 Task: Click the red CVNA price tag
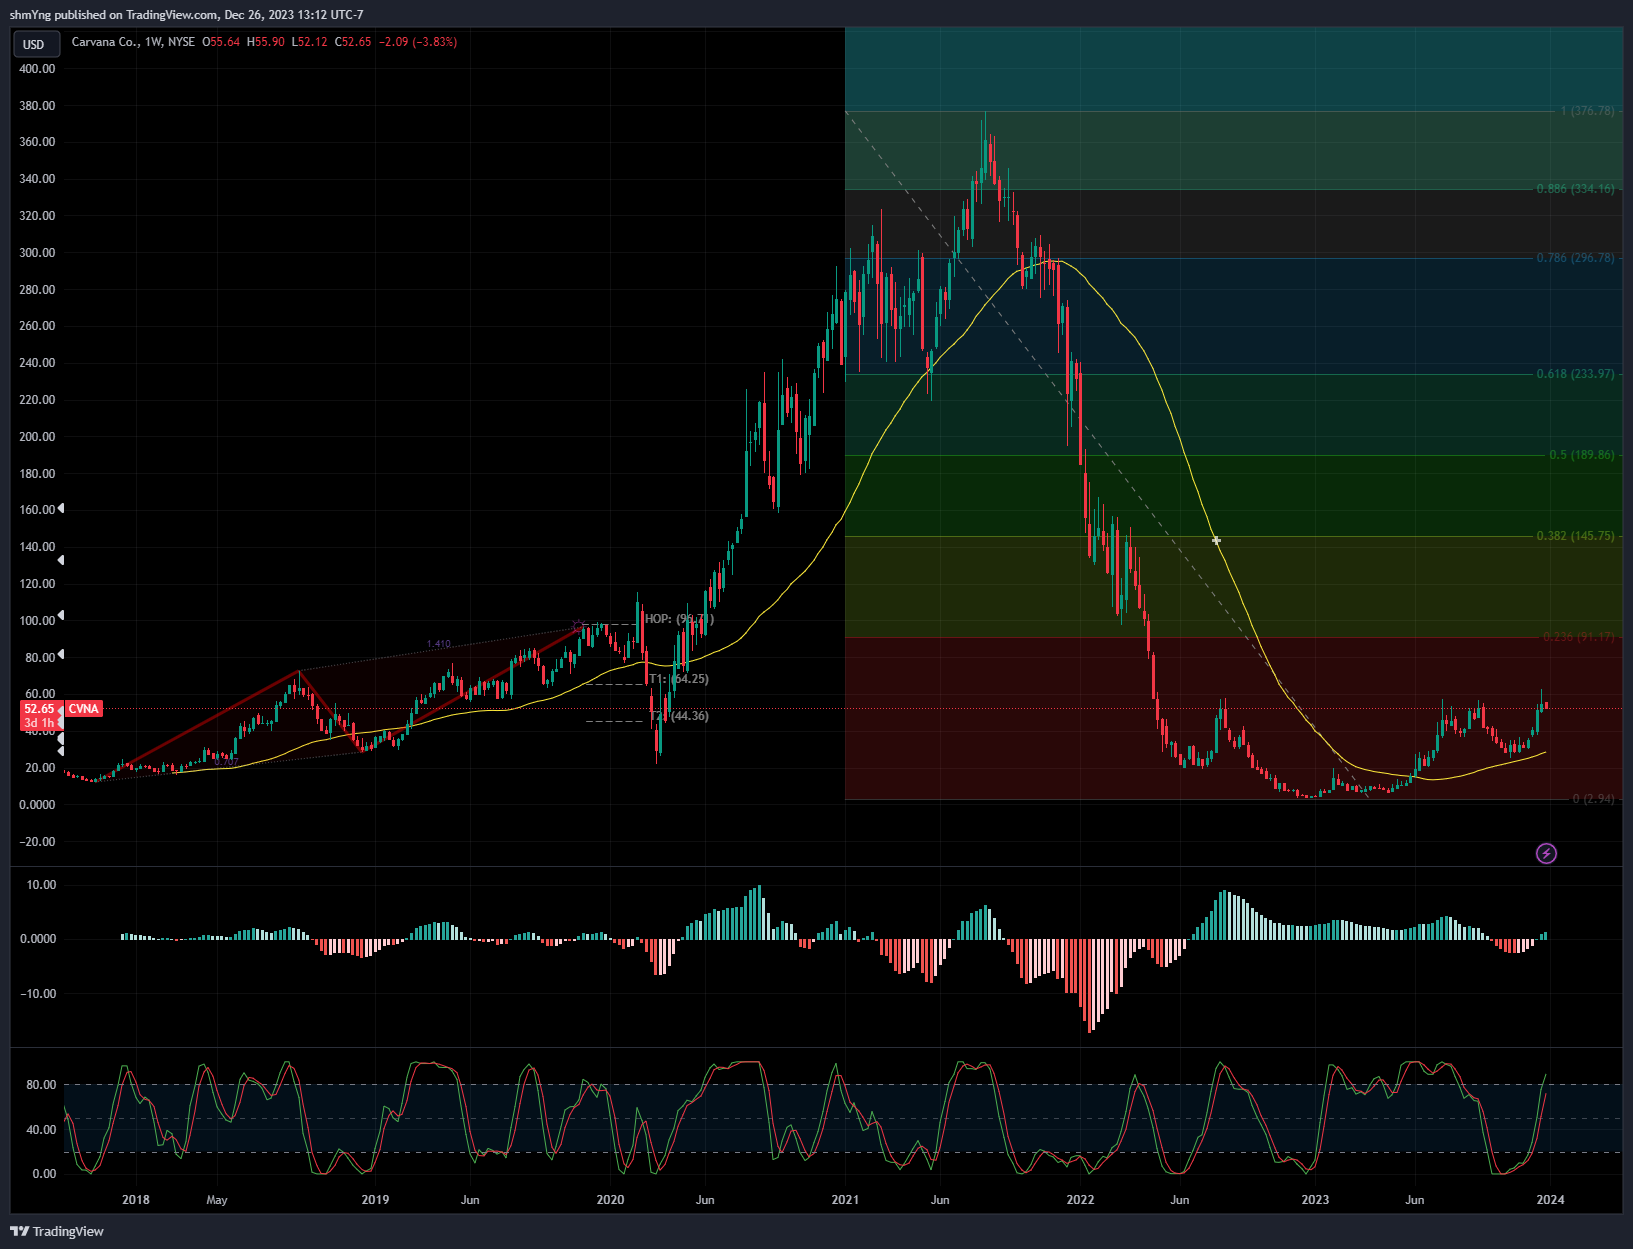click(83, 709)
